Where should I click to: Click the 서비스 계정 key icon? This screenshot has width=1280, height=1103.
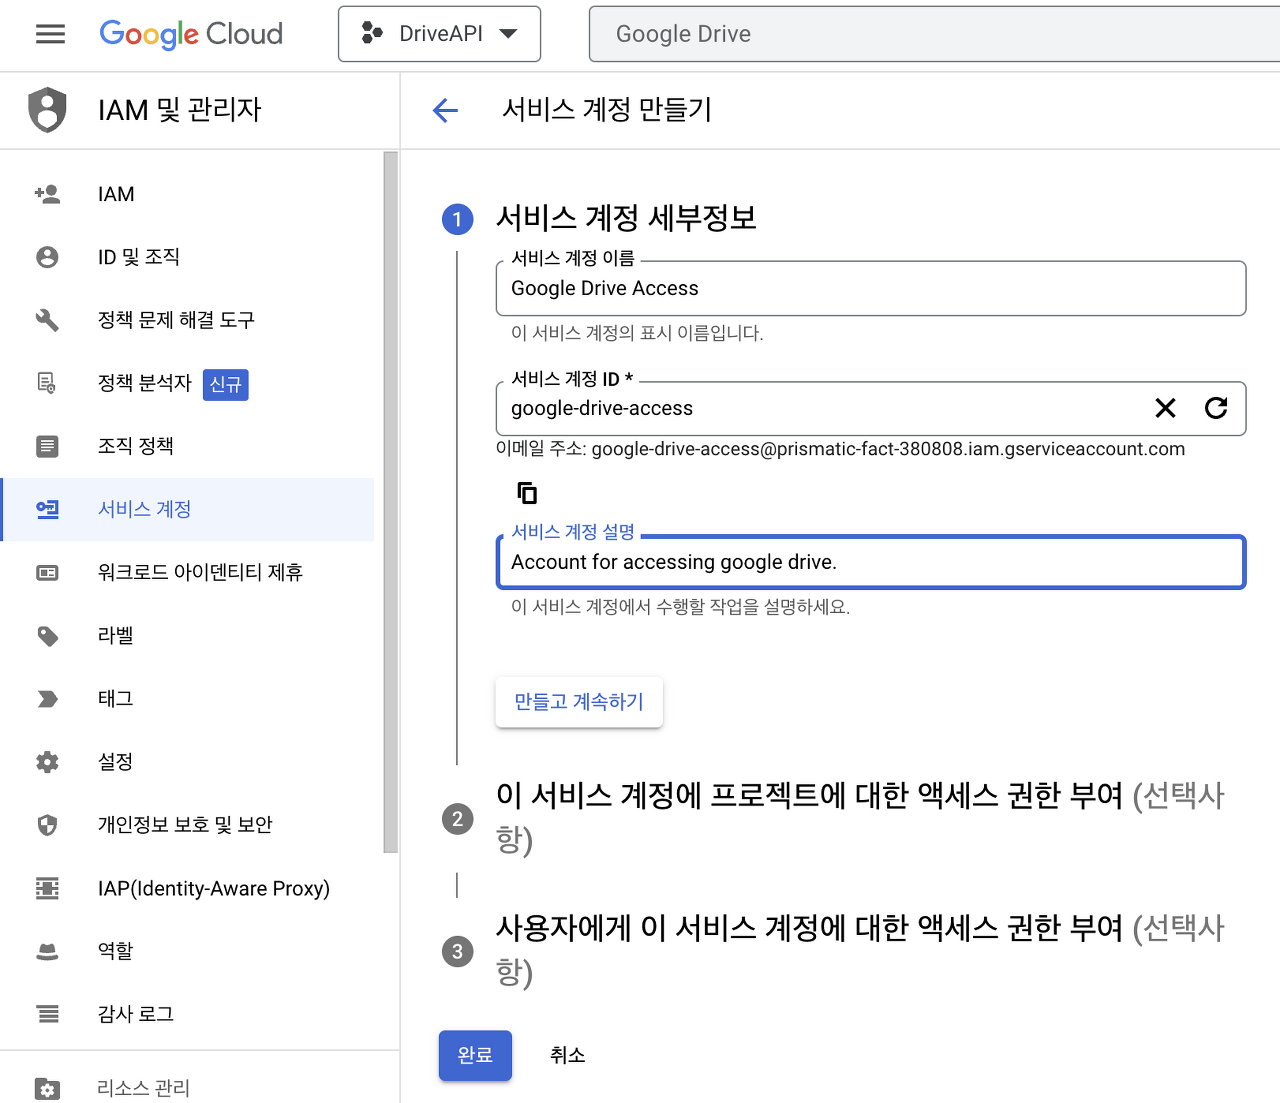pos(47,509)
